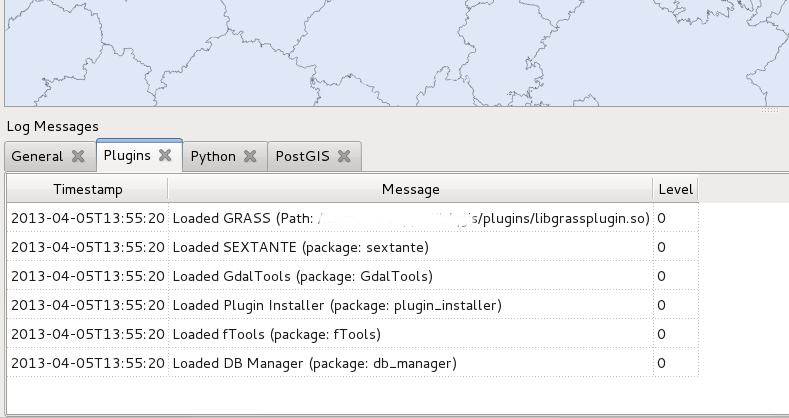Open the PostGIS tab
Image resolution: width=789 pixels, height=418 pixels.
tap(303, 157)
